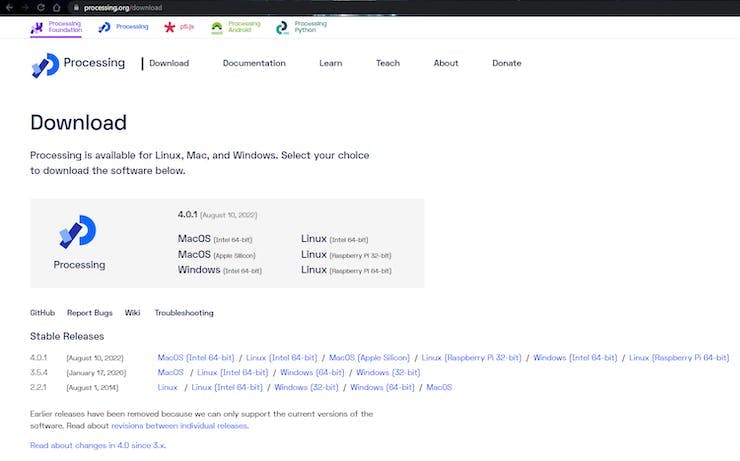The width and height of the screenshot is (740, 461).
Task: Open the Learn nav item
Action: pos(330,63)
